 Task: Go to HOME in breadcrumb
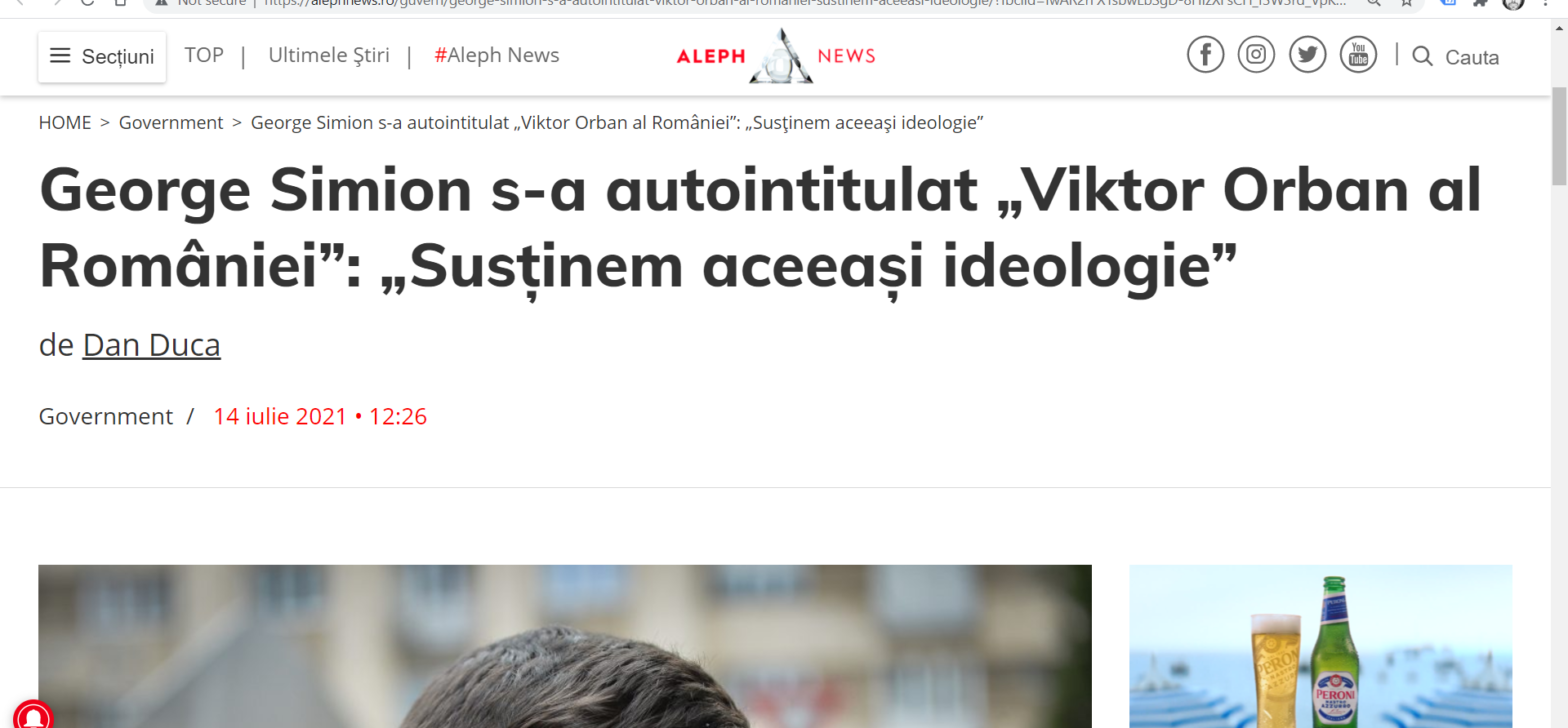(x=65, y=123)
